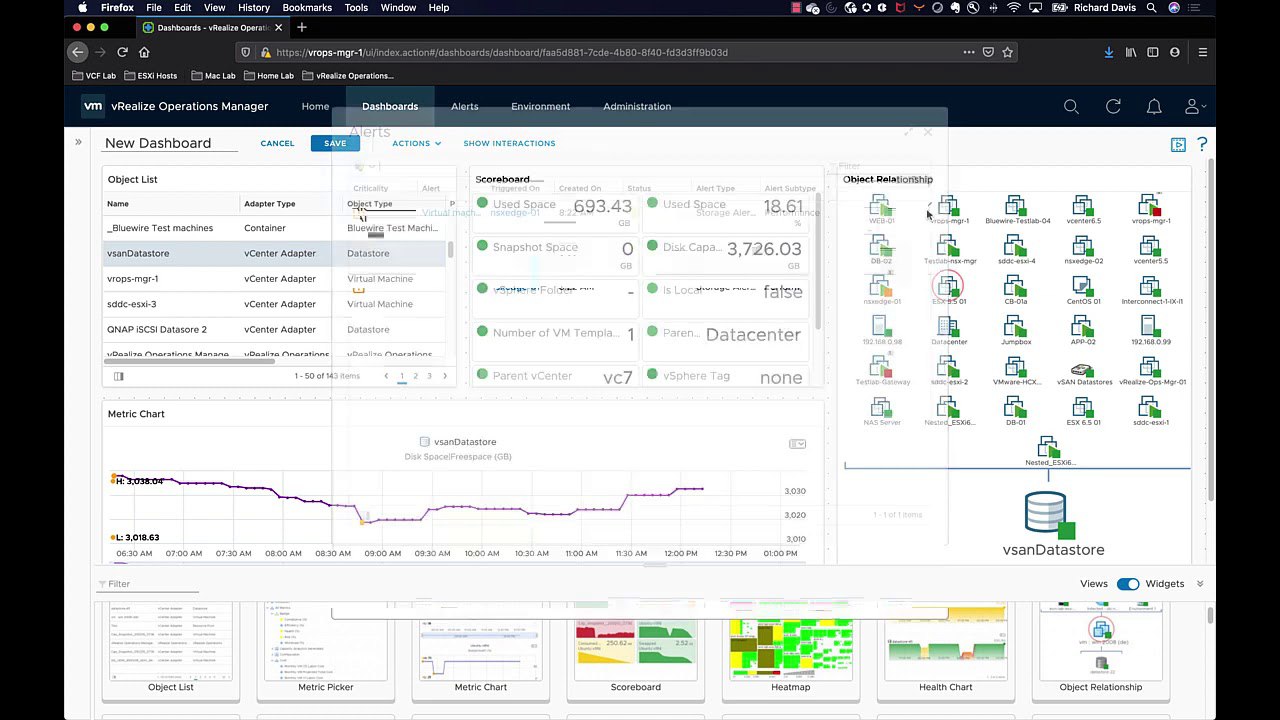
Task: Open the Dashboards tab
Action: 390,106
